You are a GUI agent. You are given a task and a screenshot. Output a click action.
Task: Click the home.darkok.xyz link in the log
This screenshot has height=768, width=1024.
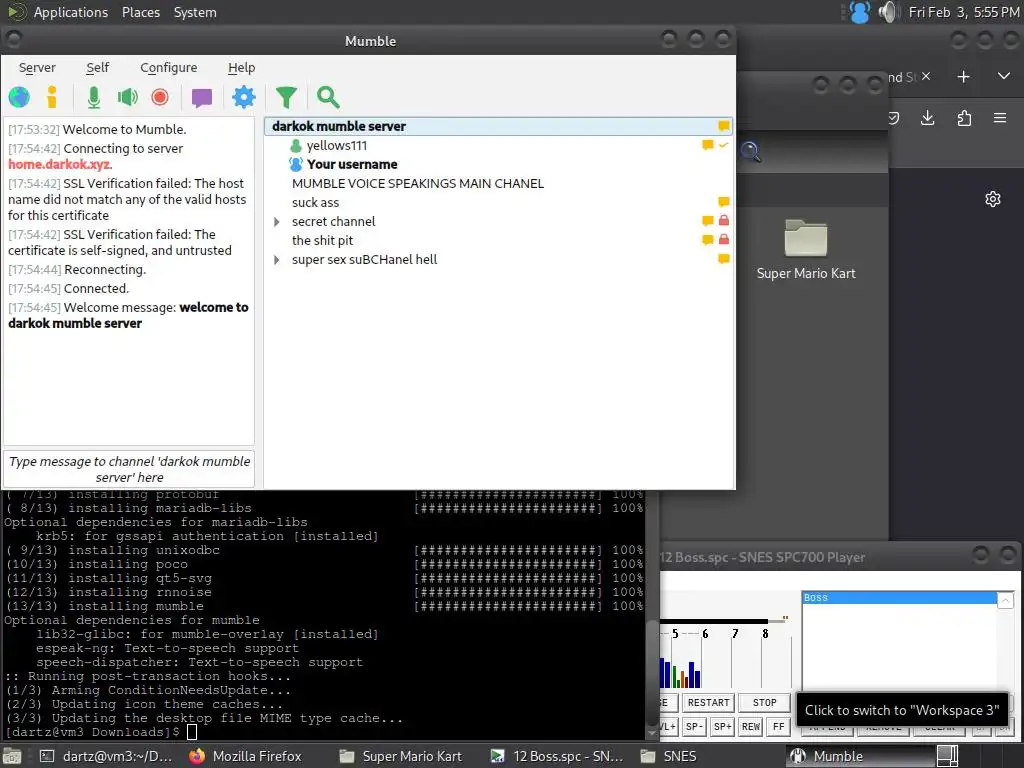pos(59,165)
